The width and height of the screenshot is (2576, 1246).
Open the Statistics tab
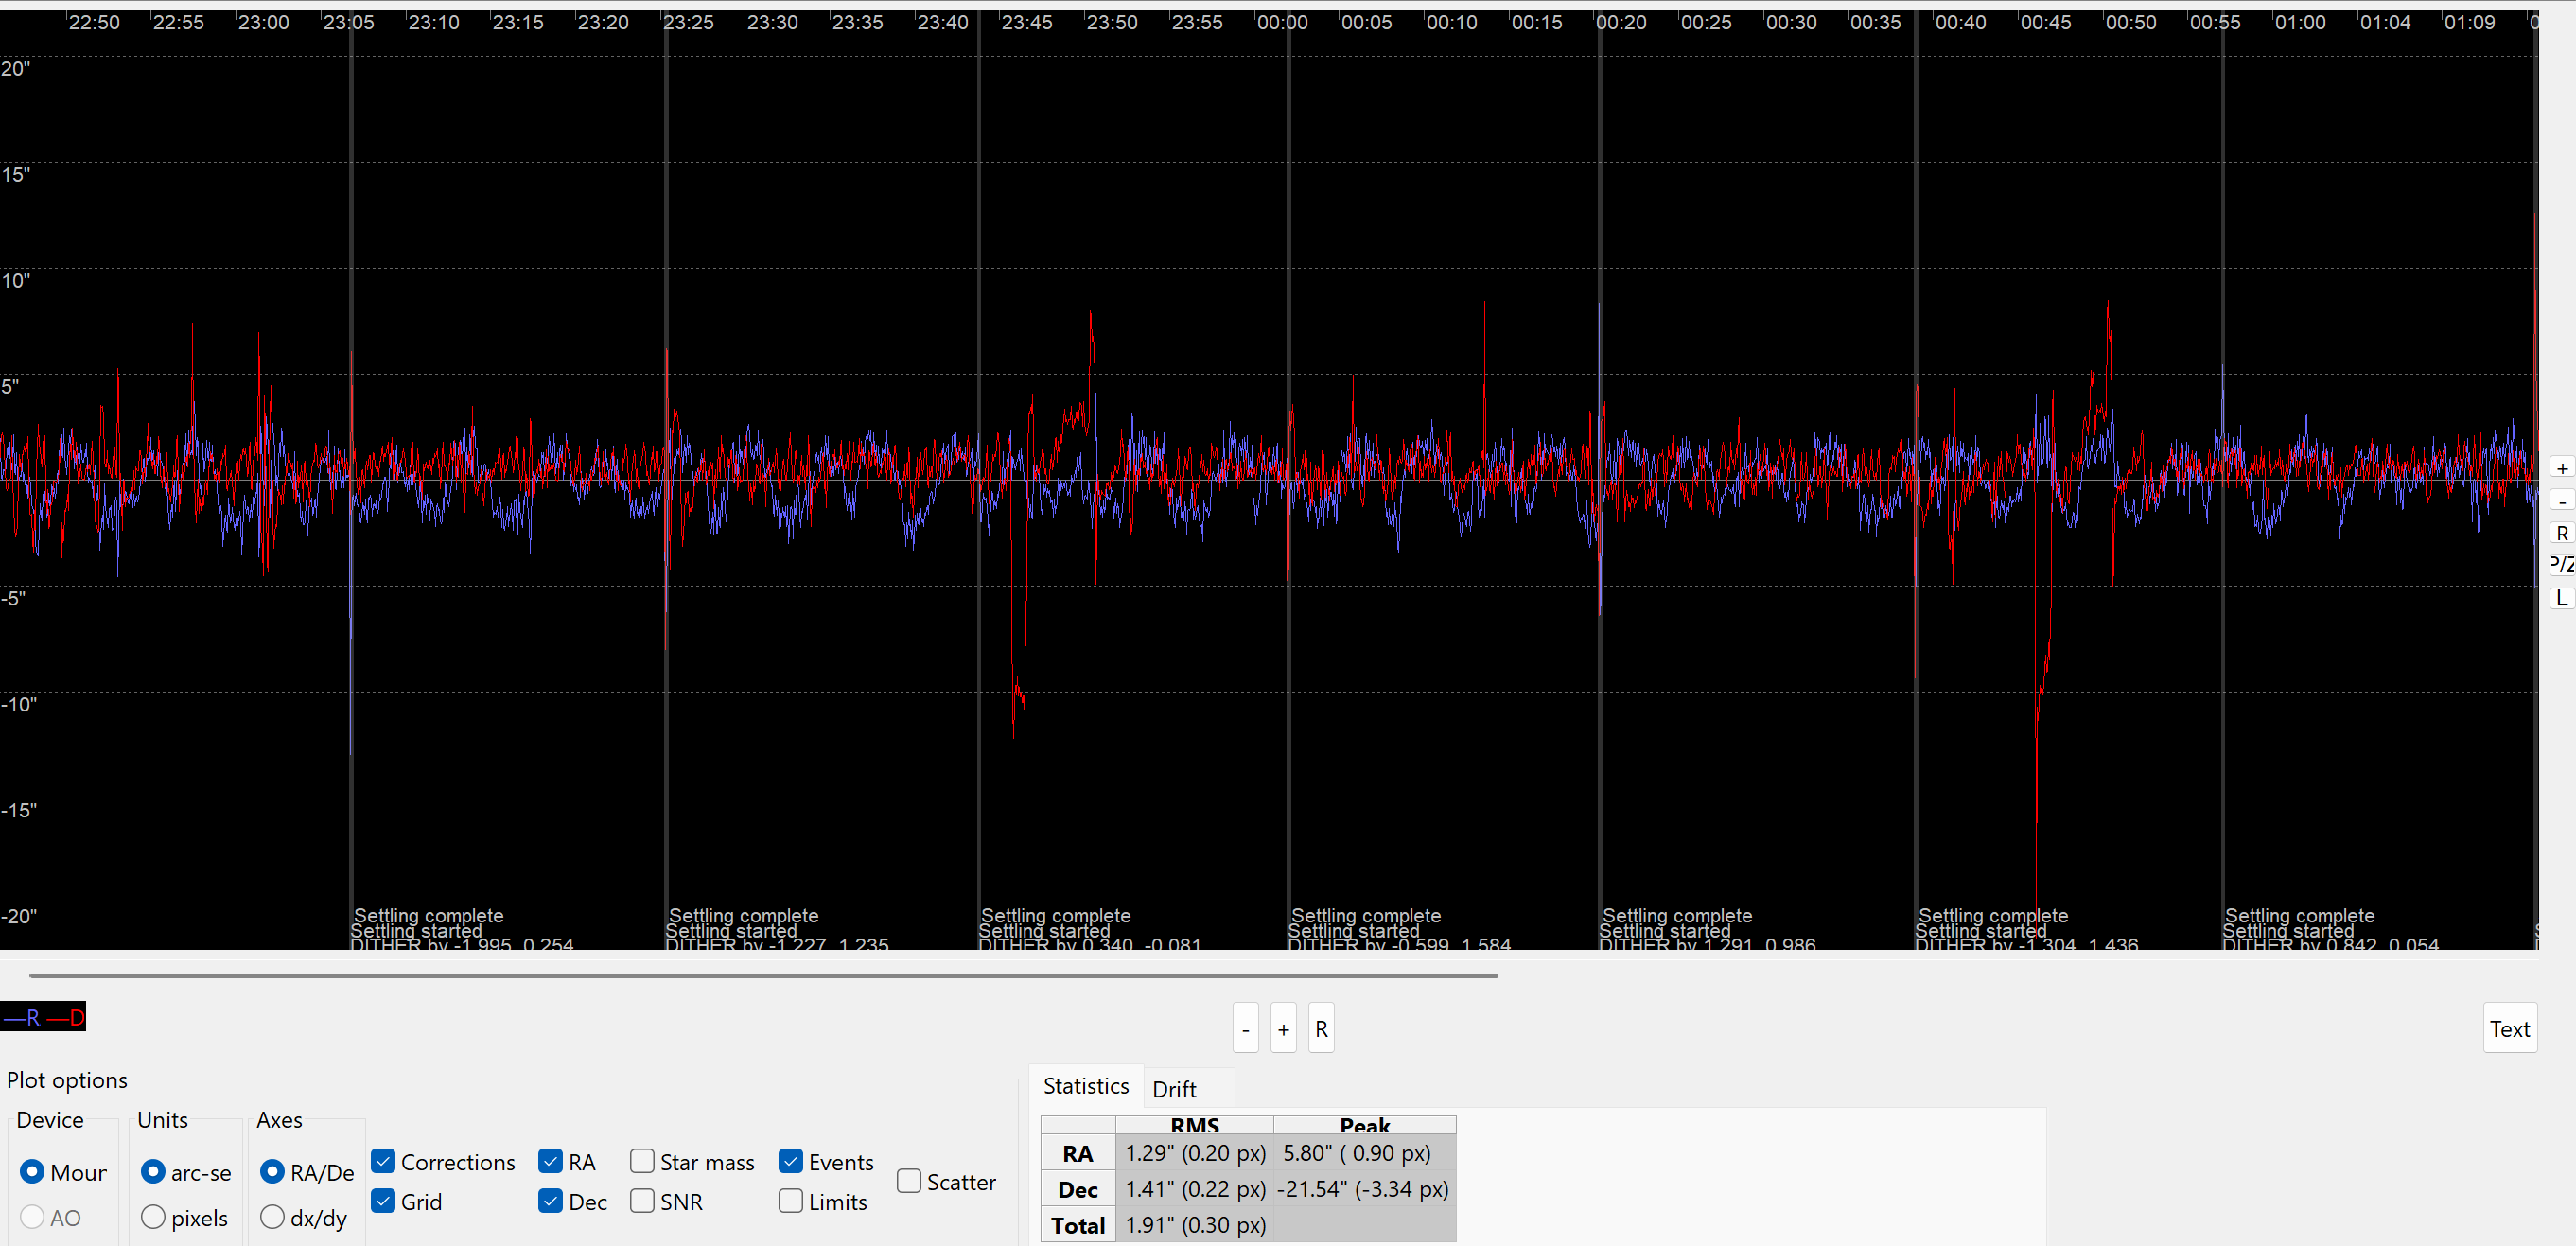click(x=1085, y=1086)
